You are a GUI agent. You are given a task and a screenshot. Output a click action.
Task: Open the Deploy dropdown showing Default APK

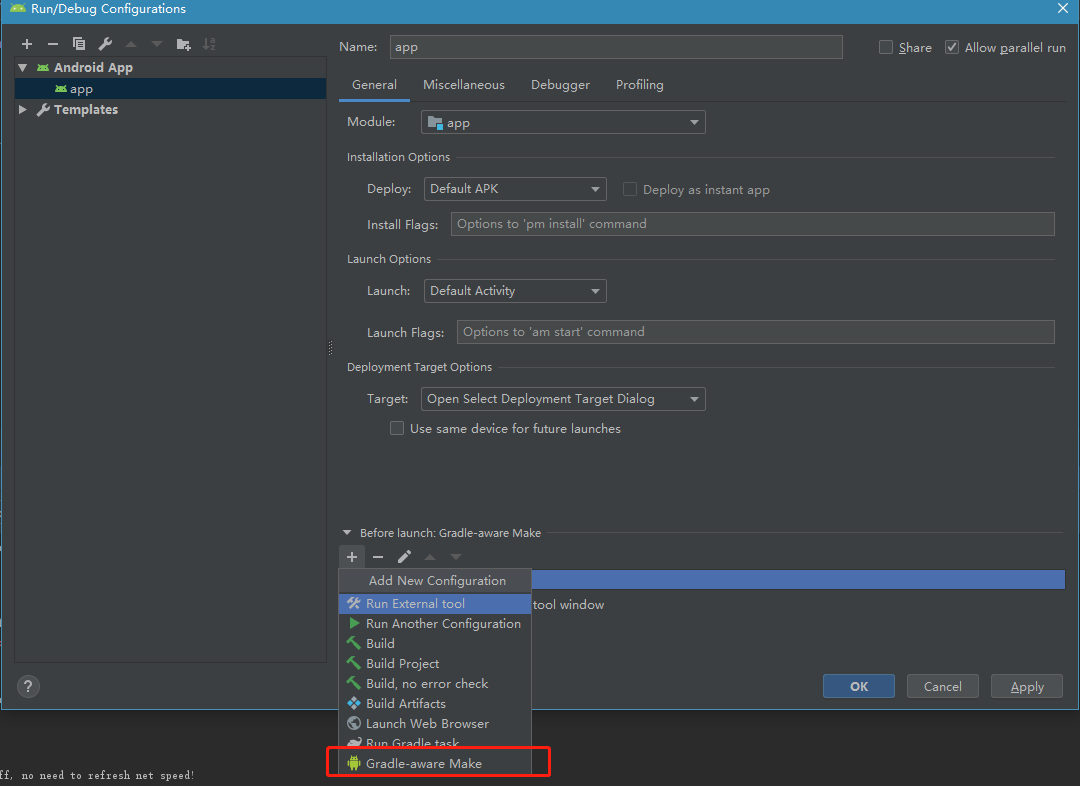[x=515, y=188]
